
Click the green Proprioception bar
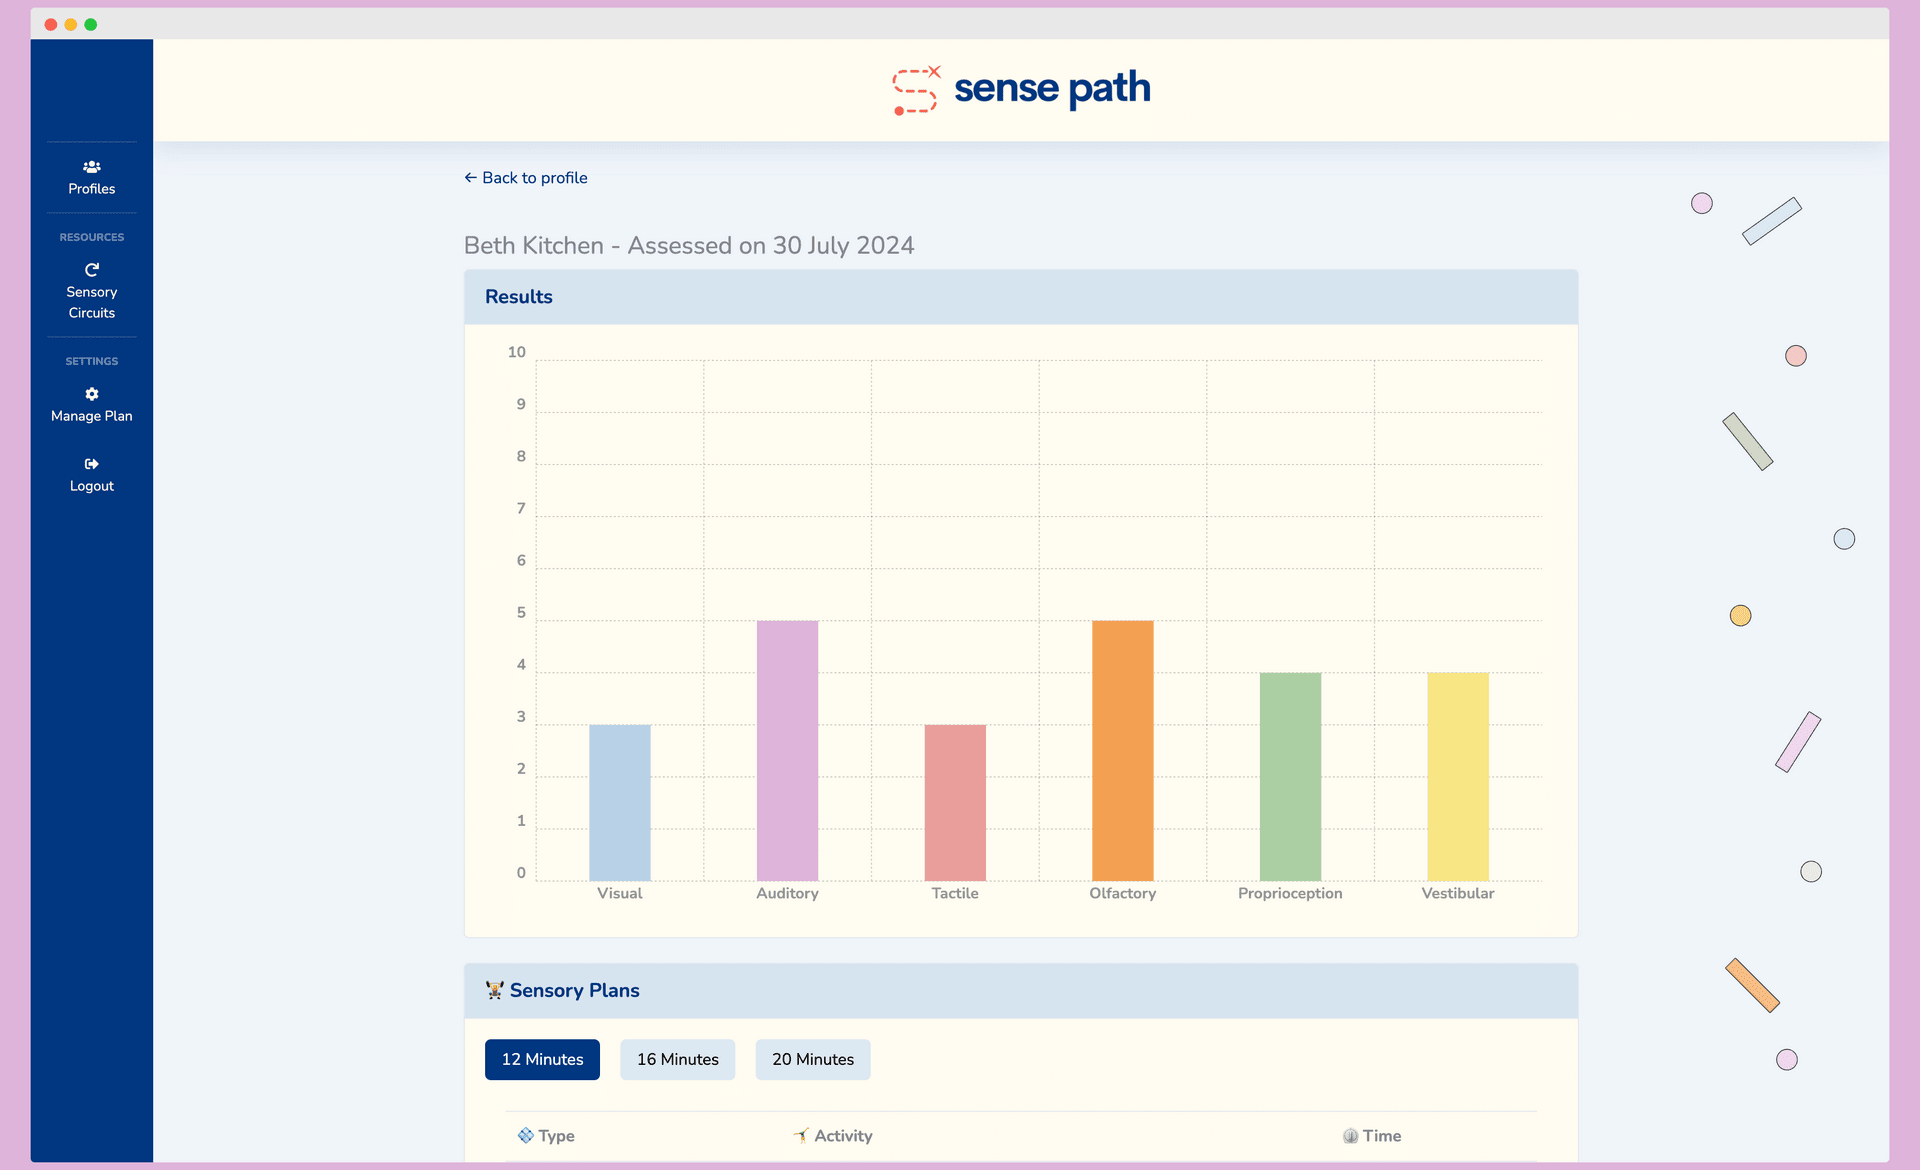pyautogui.click(x=1290, y=776)
